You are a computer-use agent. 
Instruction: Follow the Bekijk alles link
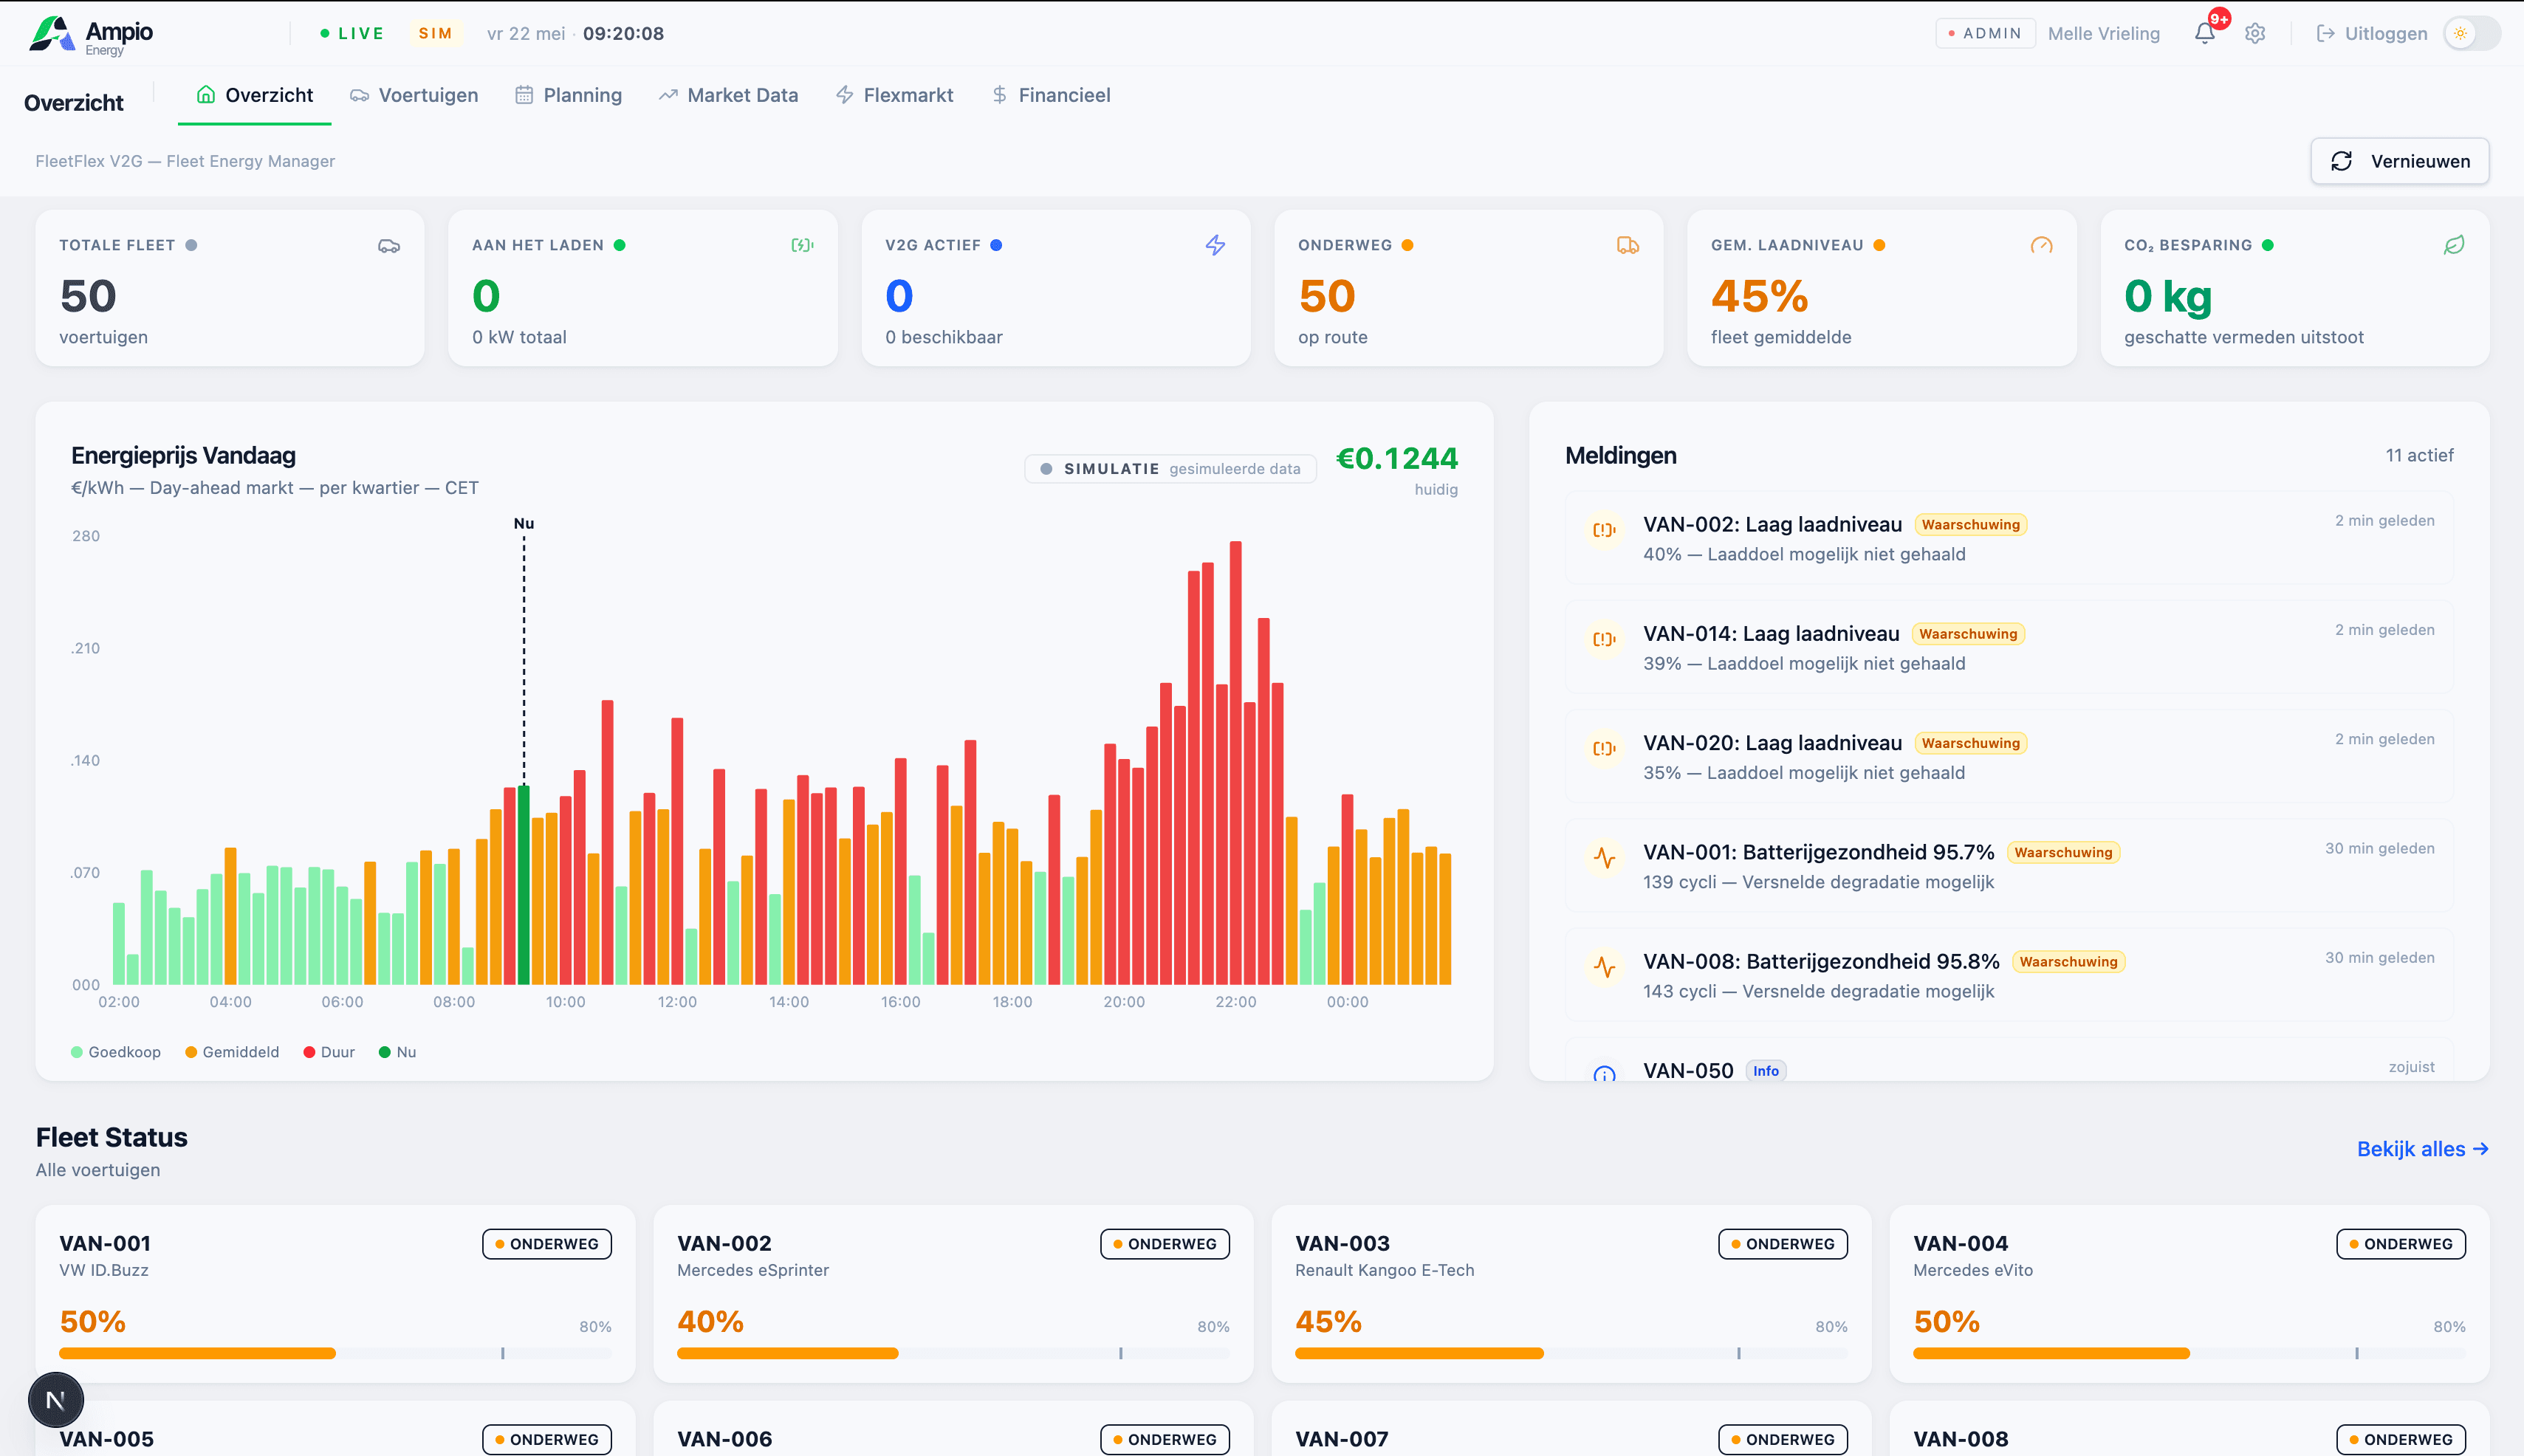coord(2422,1149)
